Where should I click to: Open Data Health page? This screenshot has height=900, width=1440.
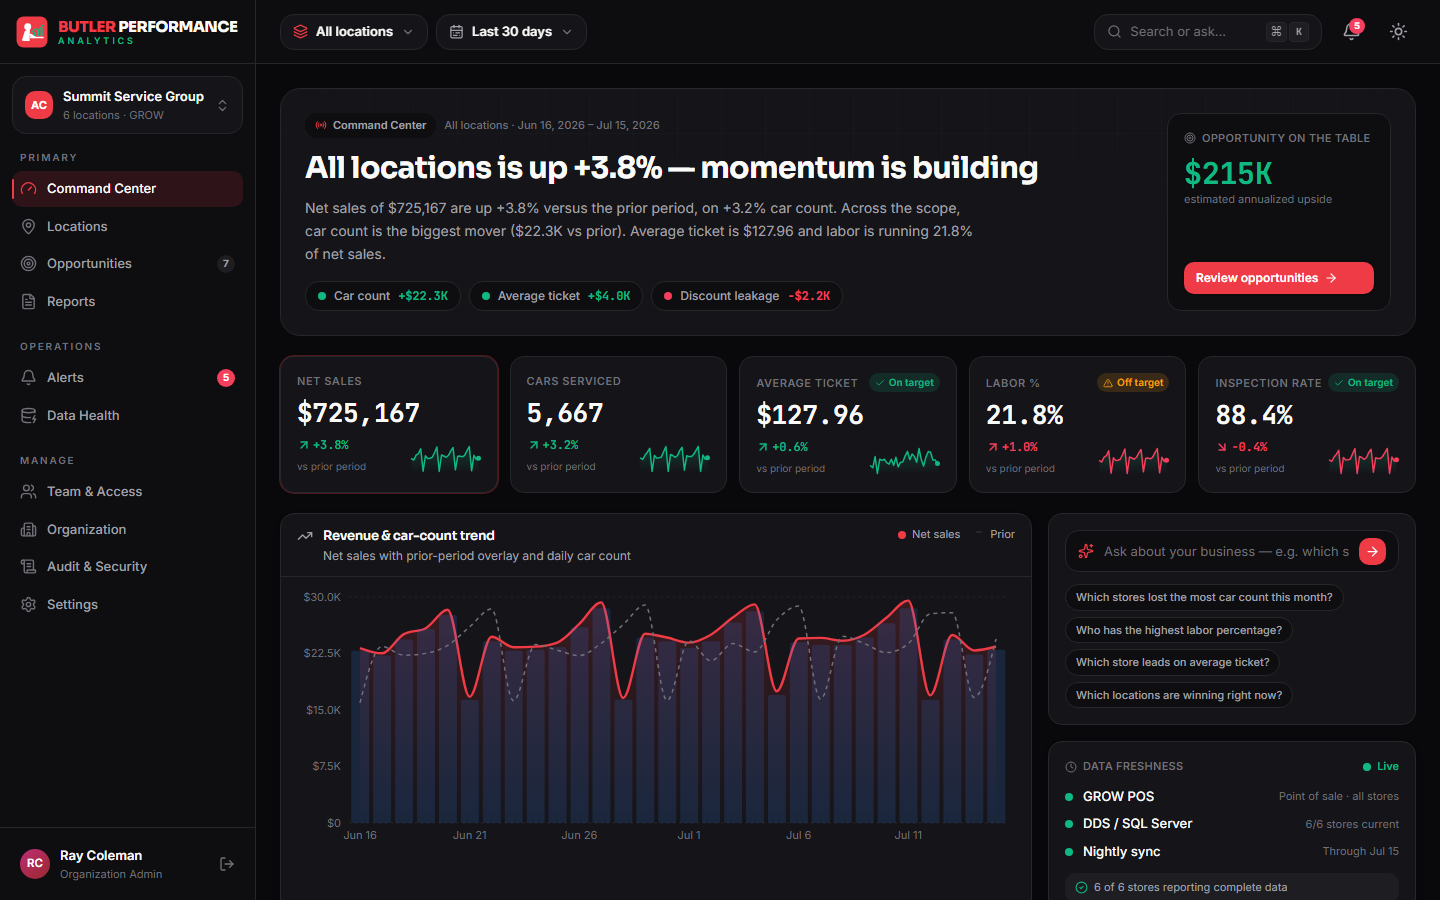coord(127,416)
